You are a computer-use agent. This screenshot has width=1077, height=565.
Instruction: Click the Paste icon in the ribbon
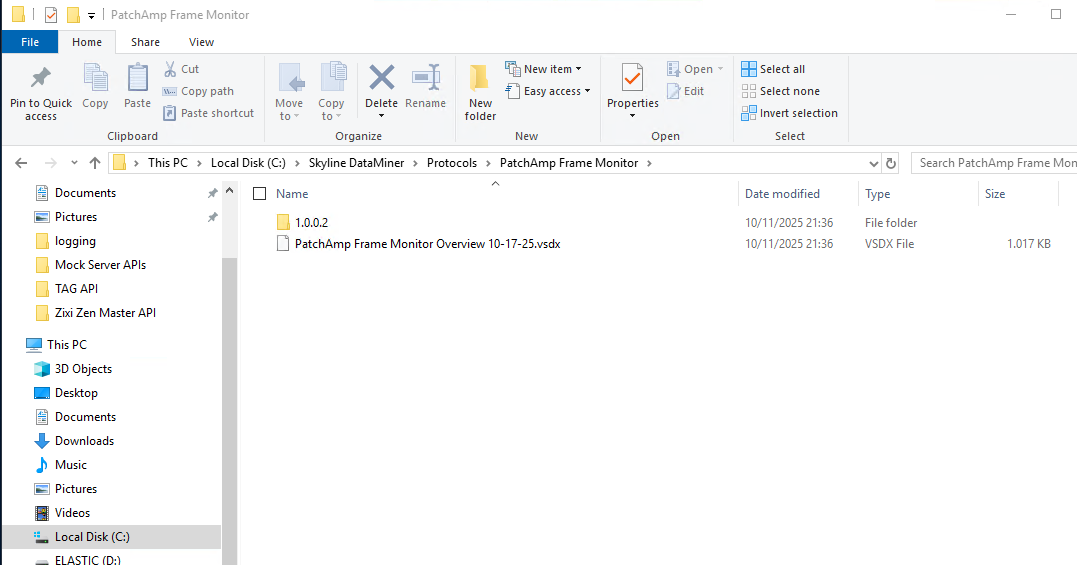137,80
